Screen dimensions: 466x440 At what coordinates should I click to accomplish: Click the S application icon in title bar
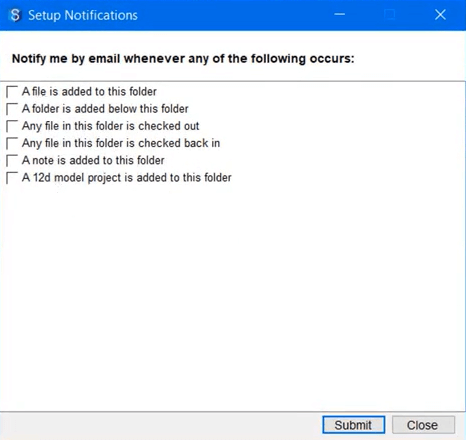pyautogui.click(x=15, y=15)
